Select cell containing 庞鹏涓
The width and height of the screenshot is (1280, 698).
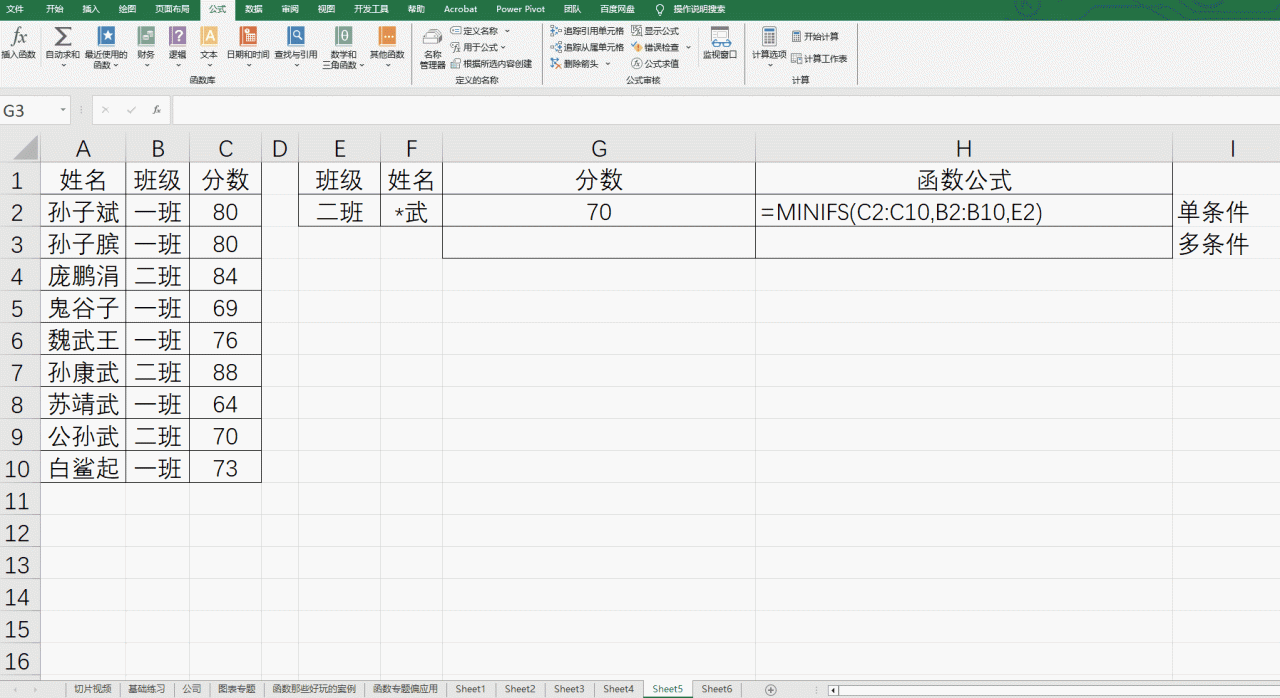coord(83,276)
